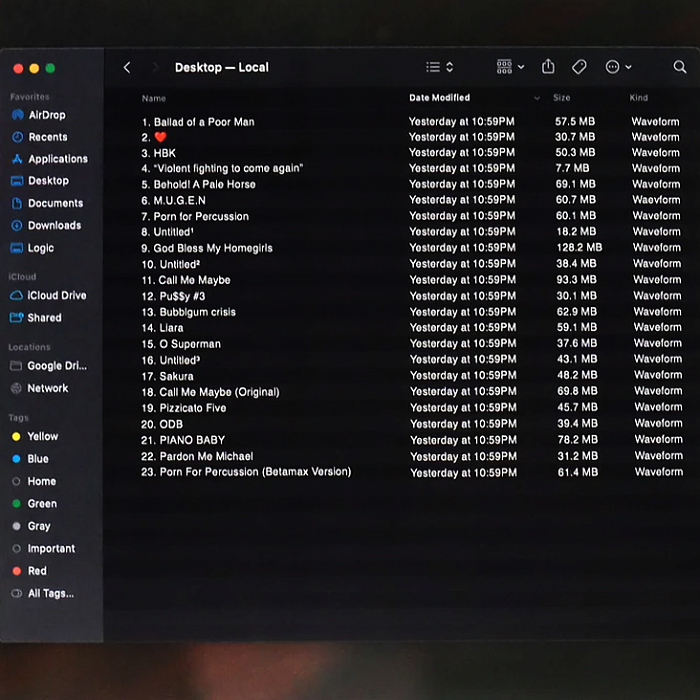Select the Green tag

(34, 504)
